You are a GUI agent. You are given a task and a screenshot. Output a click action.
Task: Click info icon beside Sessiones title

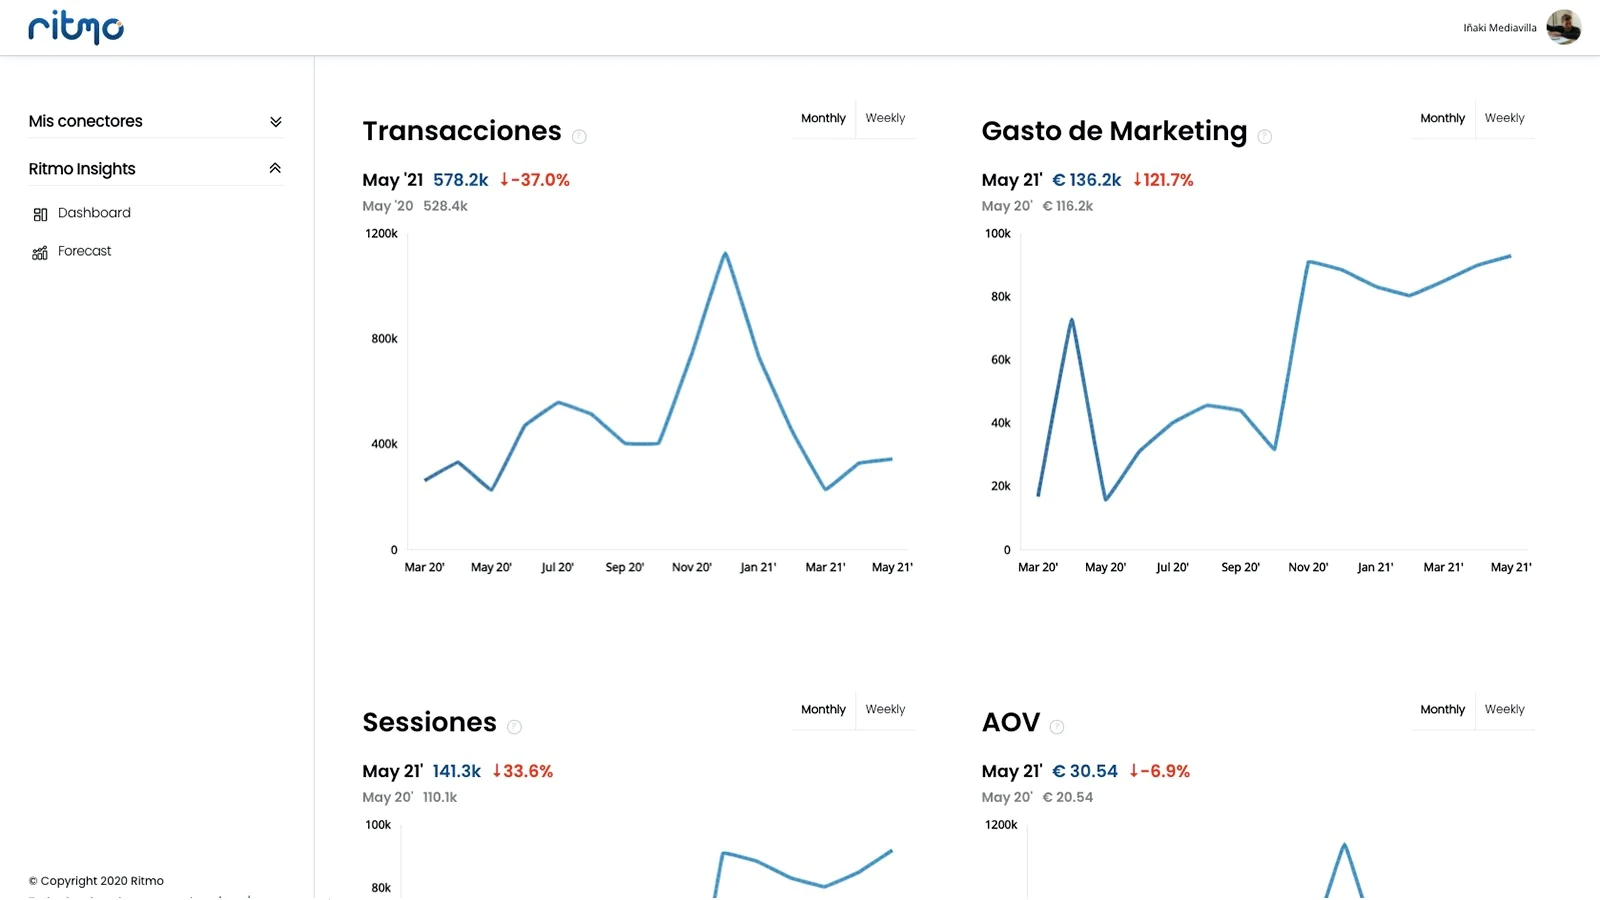pos(514,727)
